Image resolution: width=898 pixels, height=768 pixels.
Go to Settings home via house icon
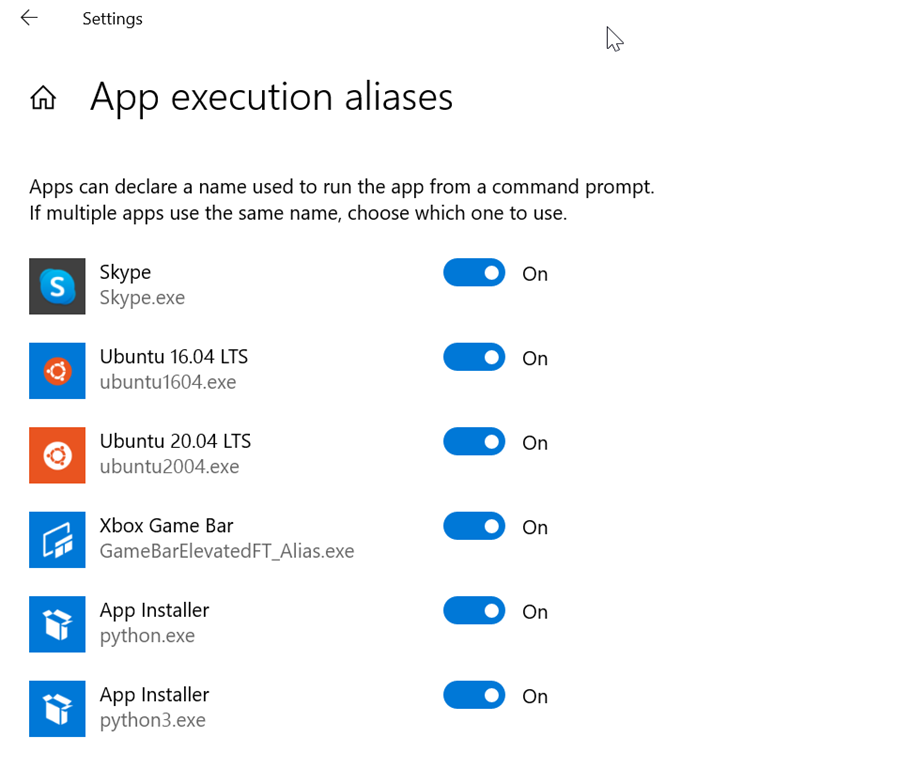(x=43, y=98)
